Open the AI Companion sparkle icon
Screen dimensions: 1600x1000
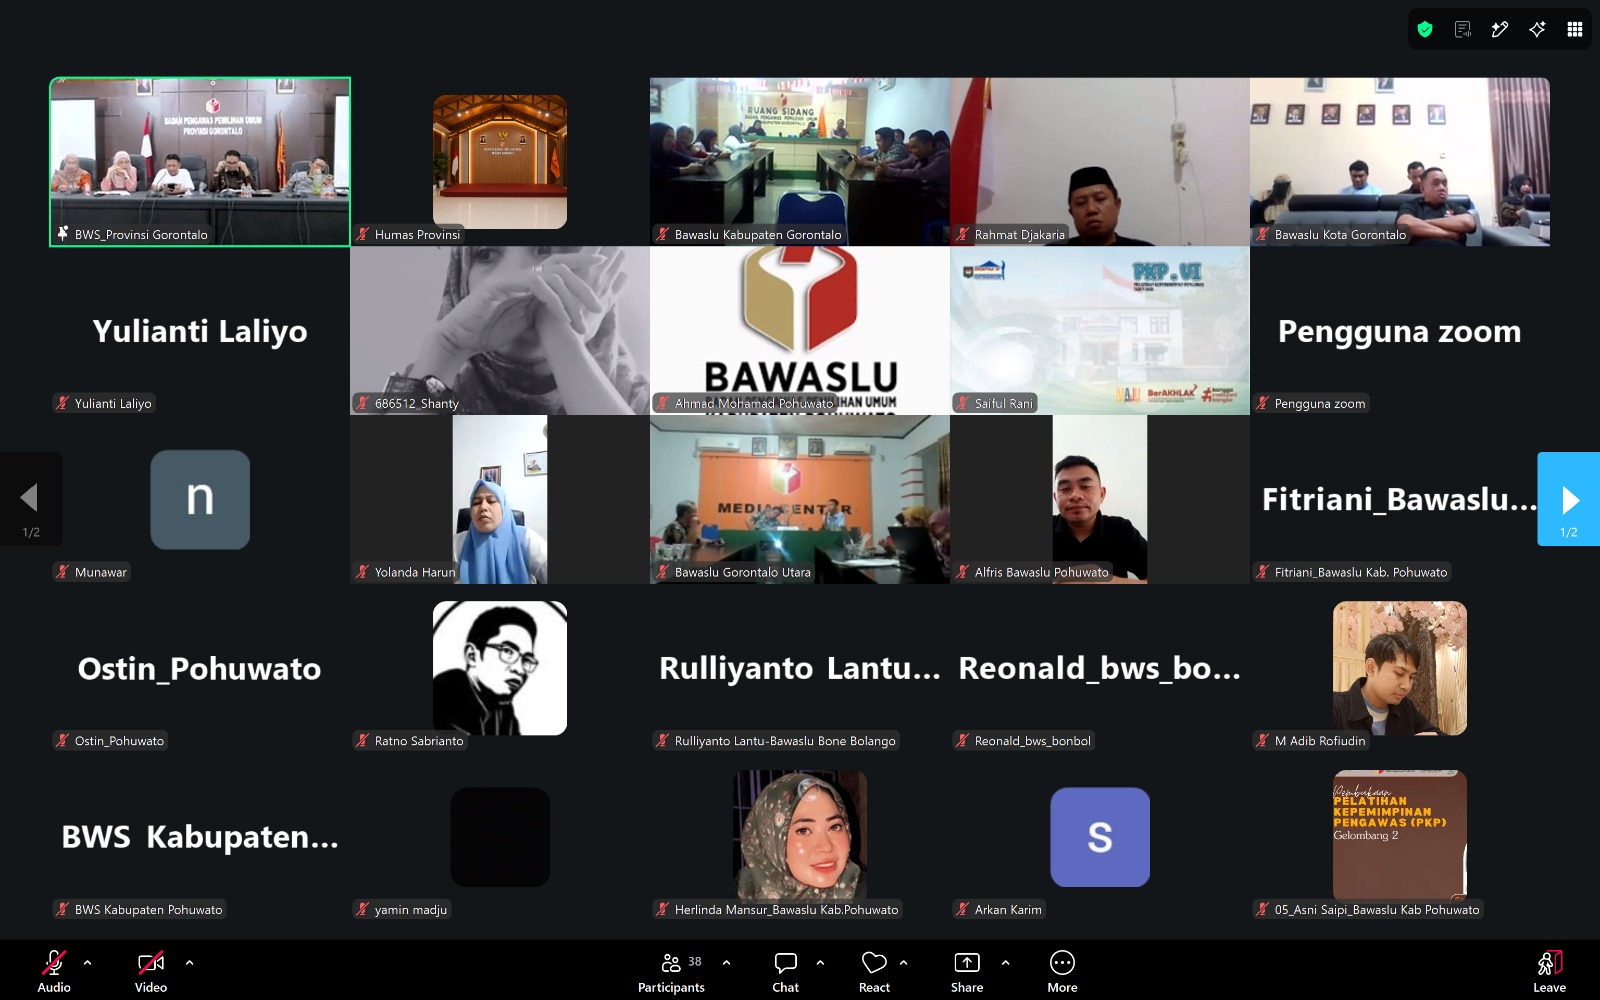(1537, 29)
